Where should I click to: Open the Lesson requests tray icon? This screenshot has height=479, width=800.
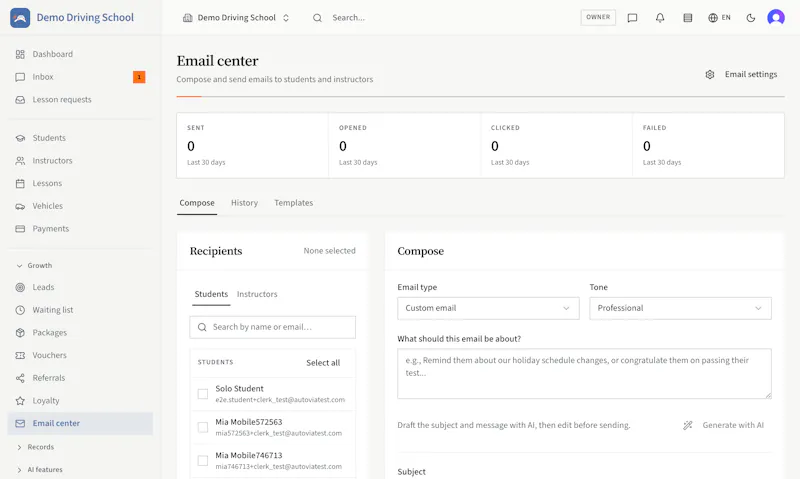click(x=20, y=99)
